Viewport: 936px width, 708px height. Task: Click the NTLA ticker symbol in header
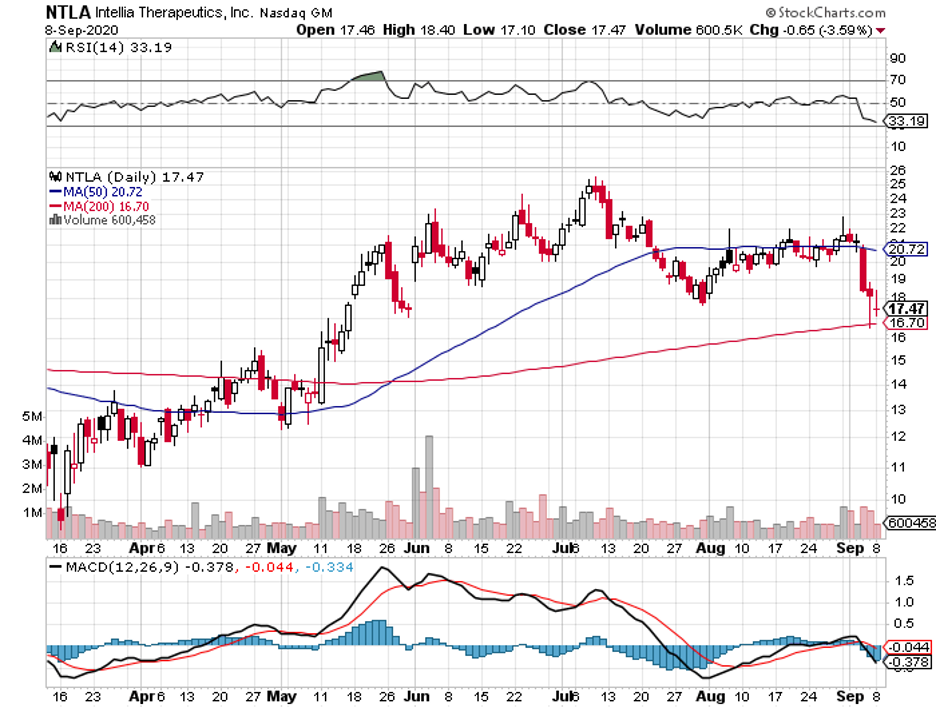pyautogui.click(x=68, y=12)
